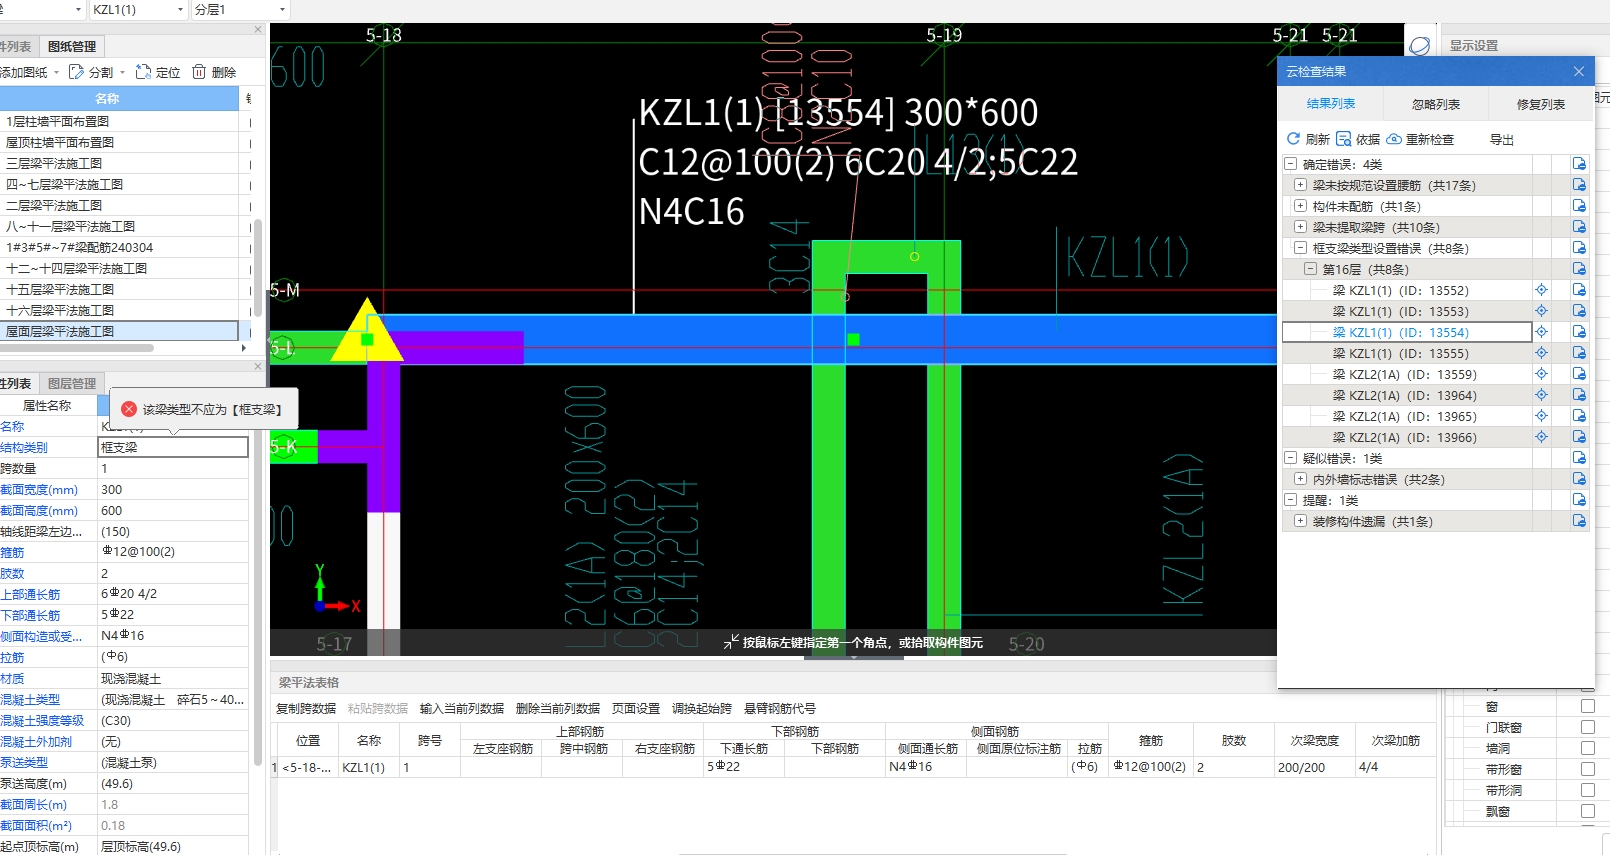Viewport: 1610px width, 855px height.
Task: Locate beam KZL2(1A) ID 13964 with target icon
Action: pos(1541,395)
